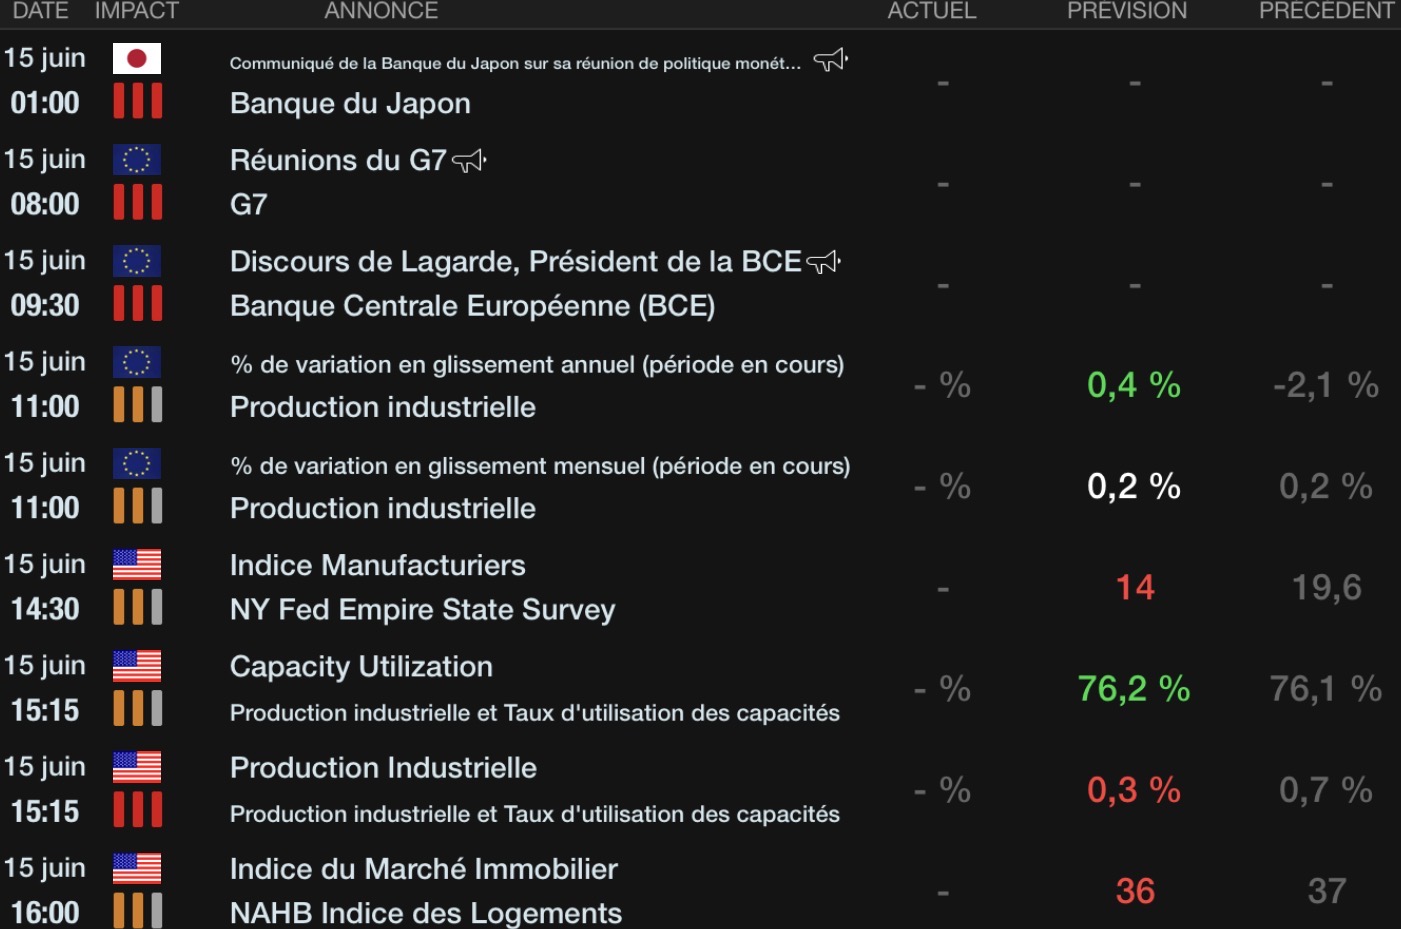Select the IMPACT column header
The image size is (1401, 929).
tap(137, 11)
